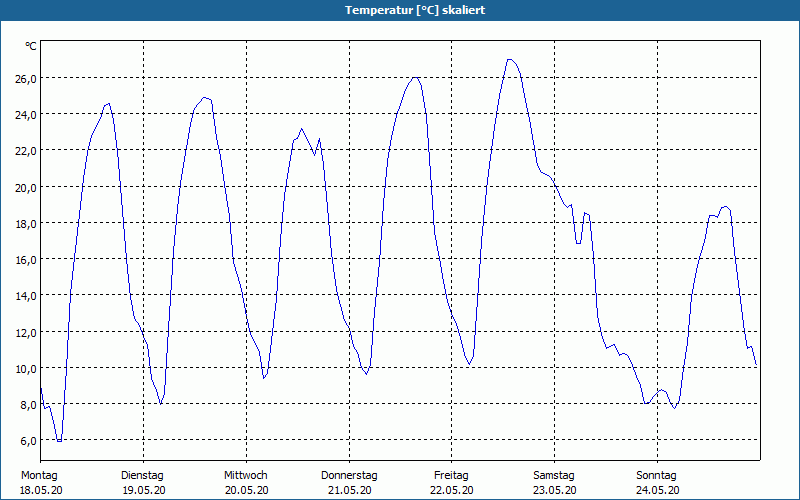800x500 pixels.
Task: Select the 20,0 axis value
Action: click(x=26, y=187)
